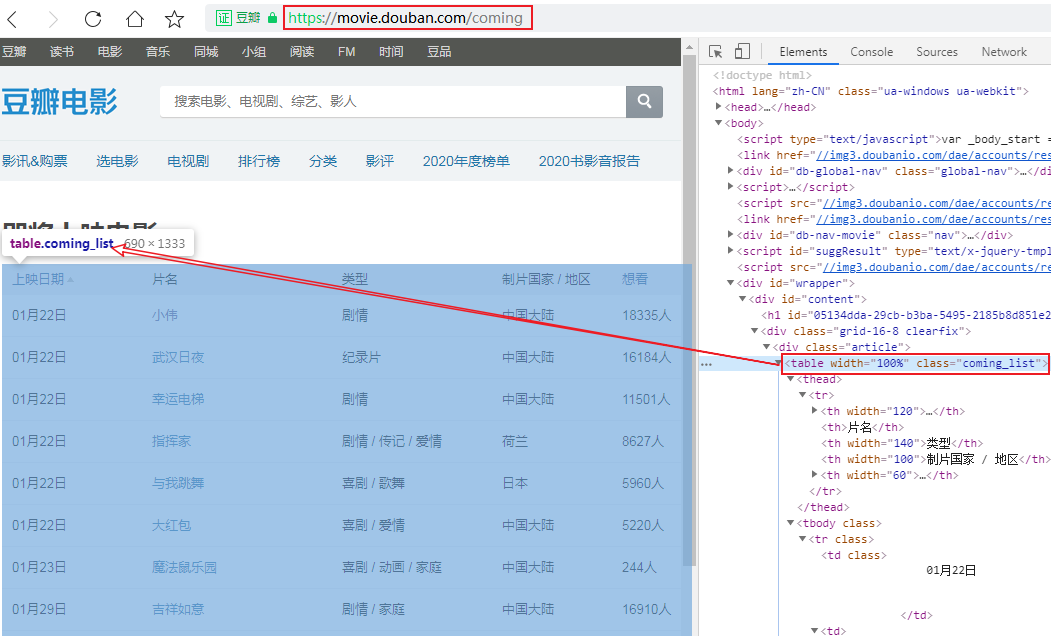Expand the div db-global-nav node

pos(731,171)
